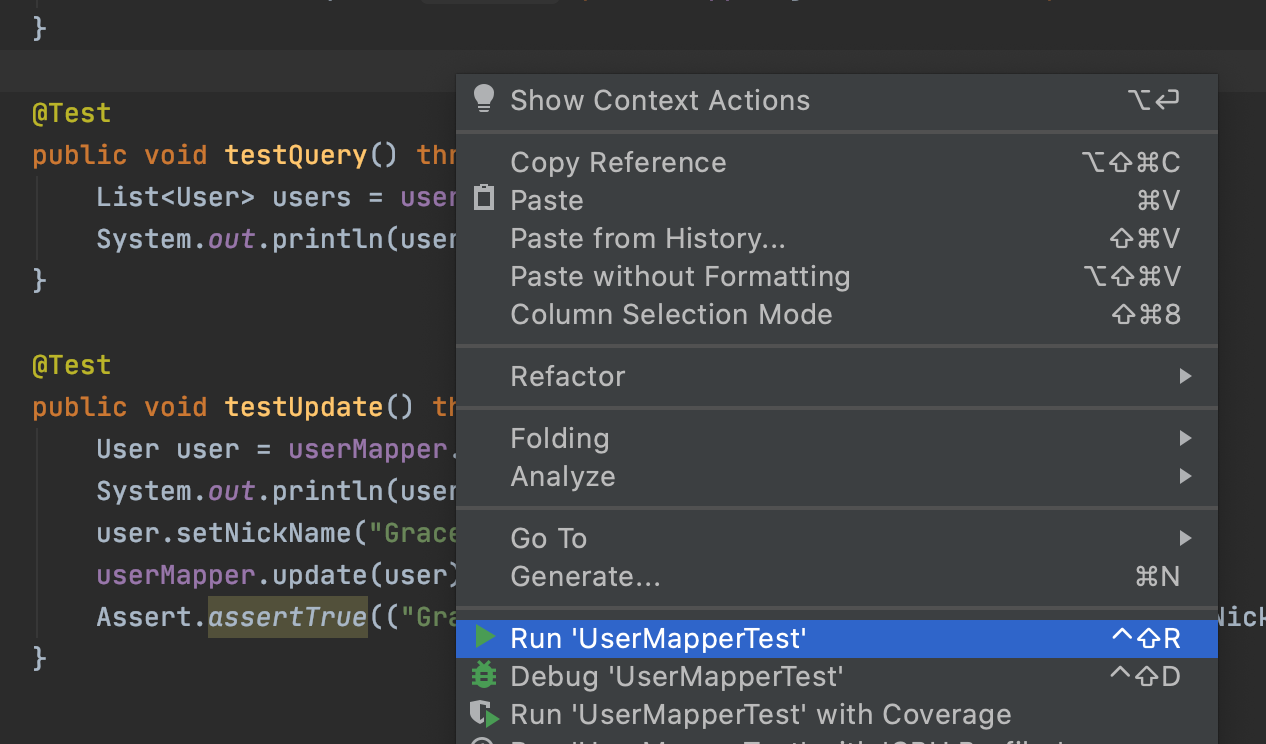Enable Column Selection Mode

click(x=671, y=314)
